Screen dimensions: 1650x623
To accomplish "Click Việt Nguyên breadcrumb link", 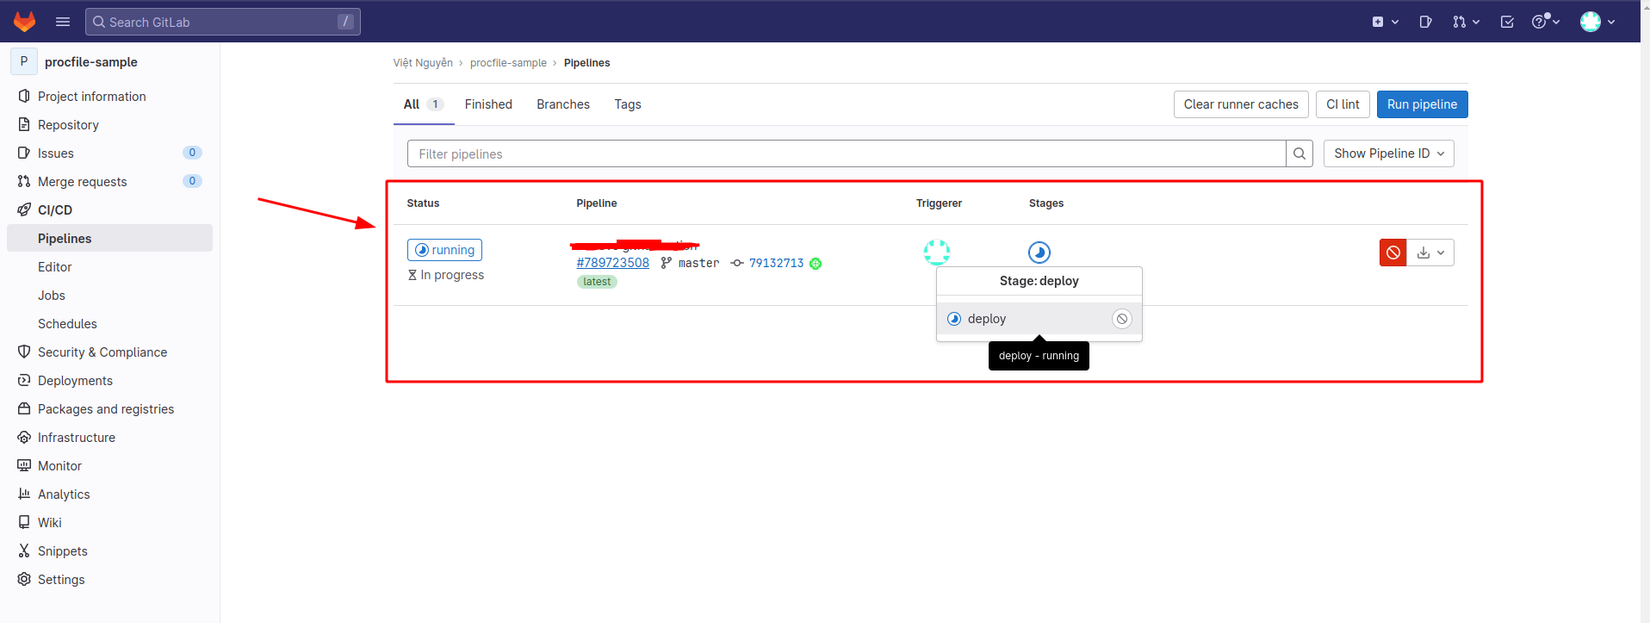I will (423, 63).
